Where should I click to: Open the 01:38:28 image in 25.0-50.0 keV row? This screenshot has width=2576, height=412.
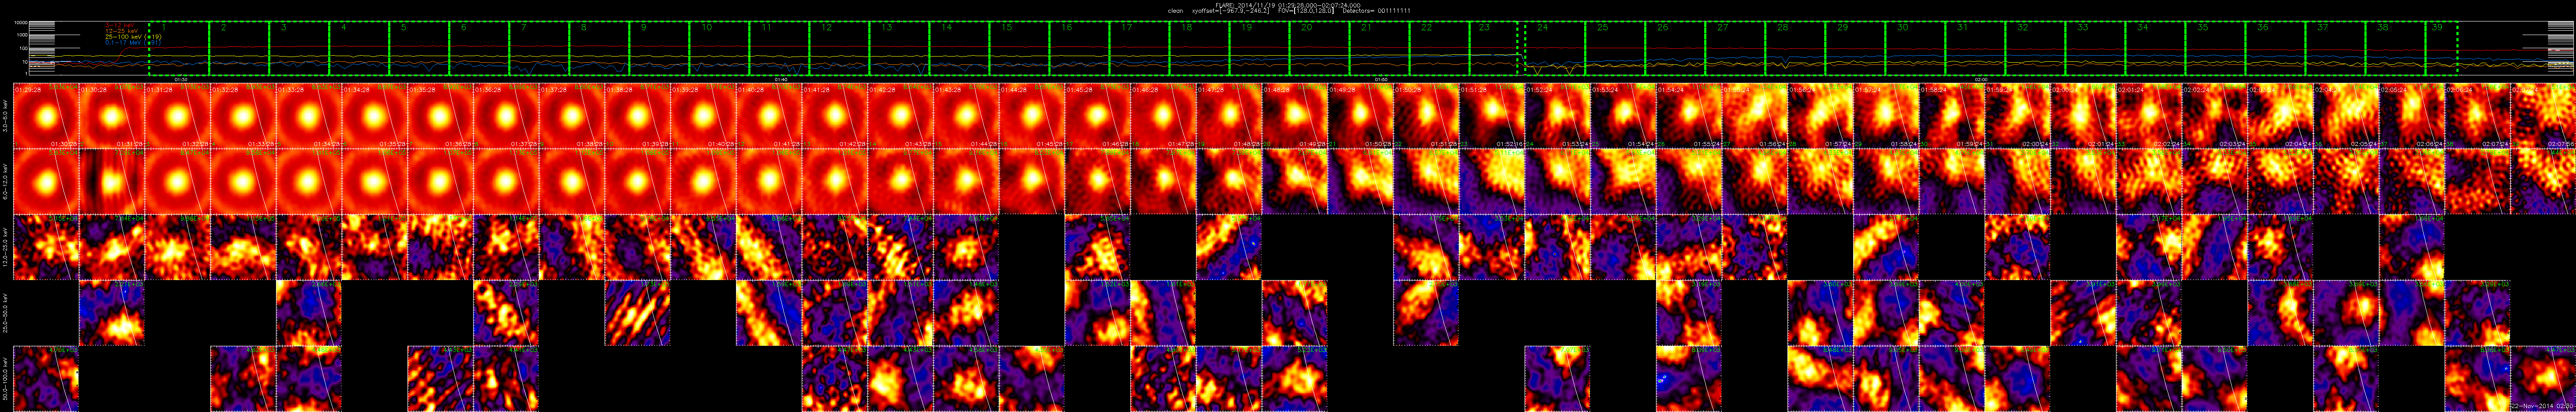[638, 313]
